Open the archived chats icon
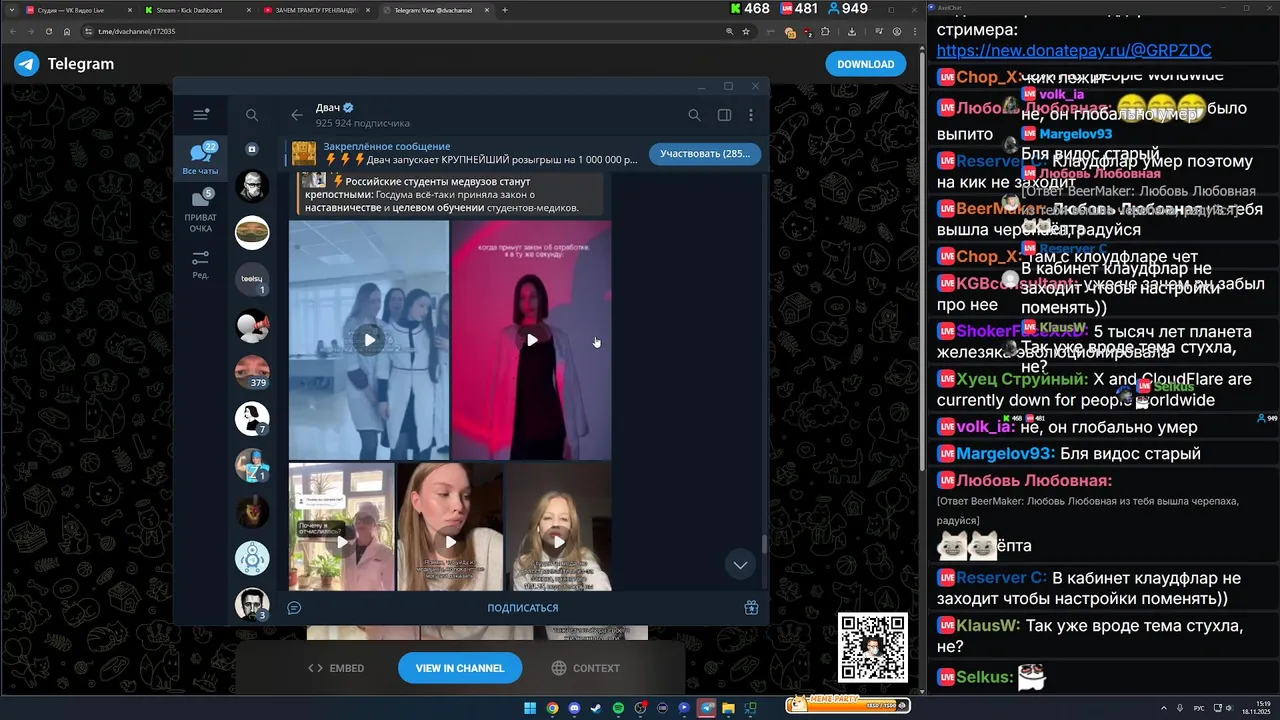This screenshot has width=1280, height=720. 252,149
